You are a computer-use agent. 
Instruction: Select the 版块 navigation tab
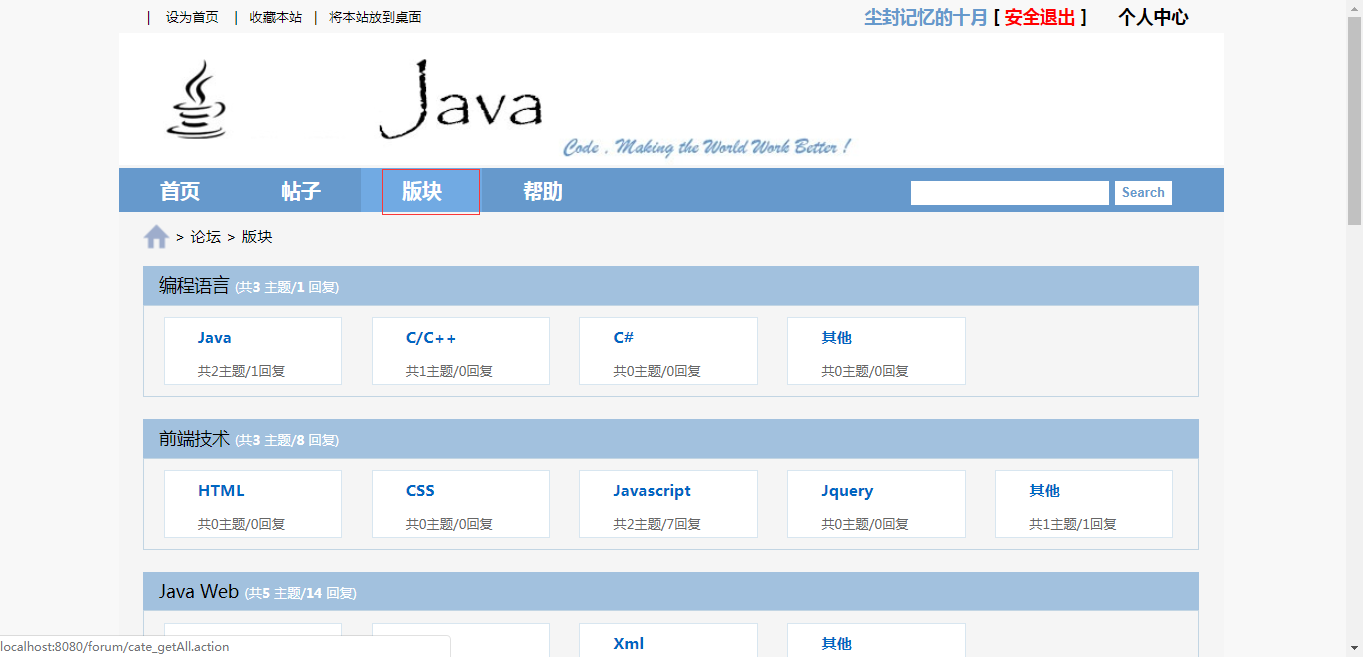tap(422, 191)
